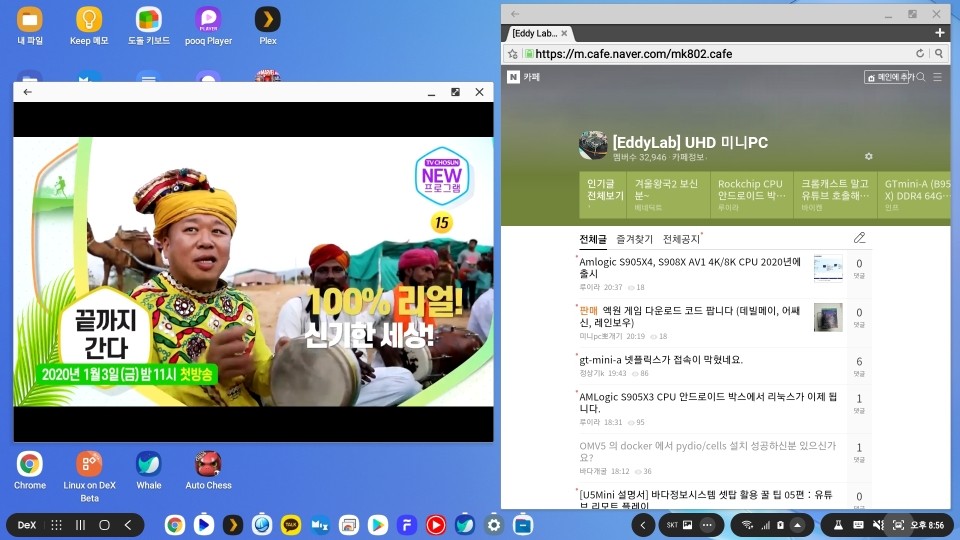Click the screen capture icon in tray

tap(898, 525)
